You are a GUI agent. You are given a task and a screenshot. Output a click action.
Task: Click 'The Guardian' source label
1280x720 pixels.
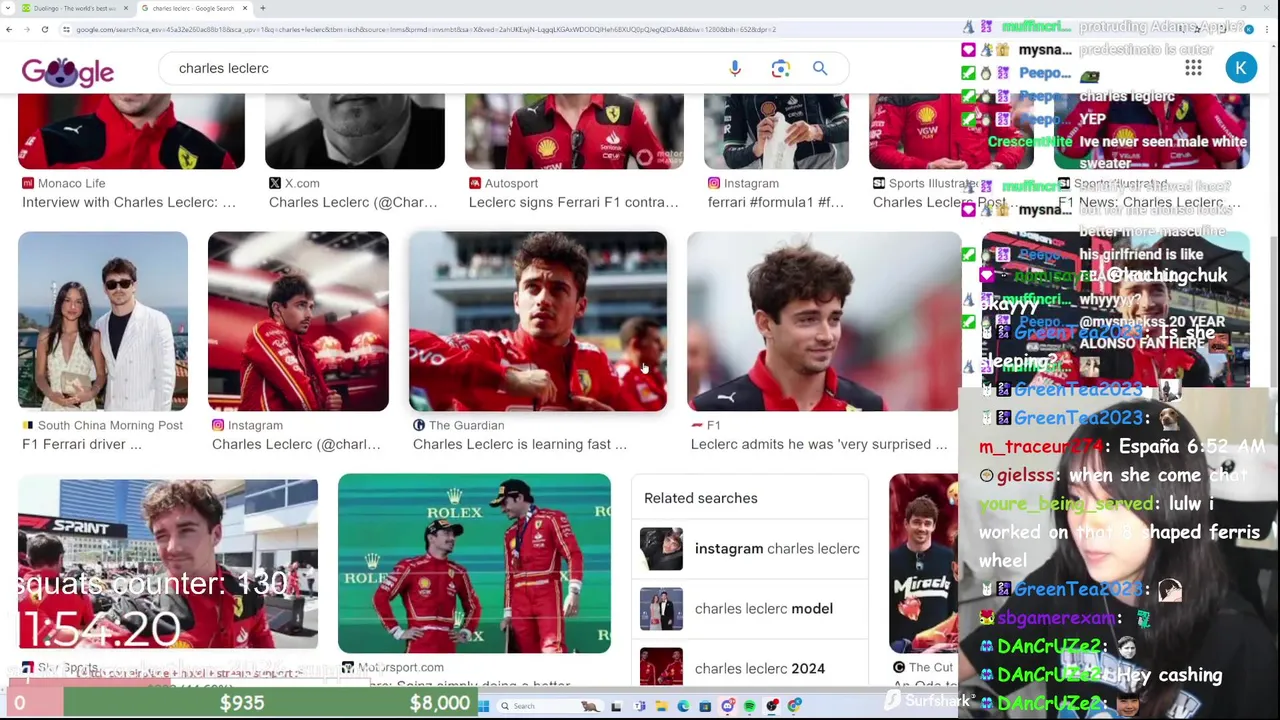467,425
